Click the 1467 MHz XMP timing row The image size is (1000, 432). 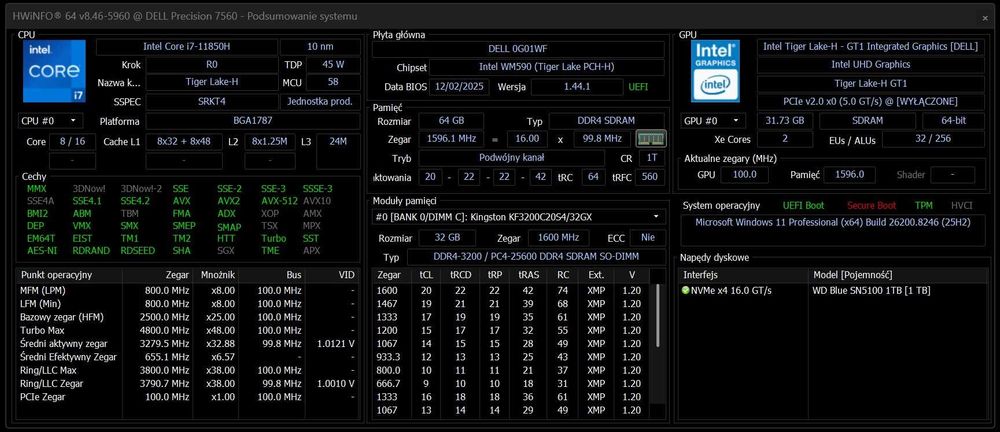512,304
